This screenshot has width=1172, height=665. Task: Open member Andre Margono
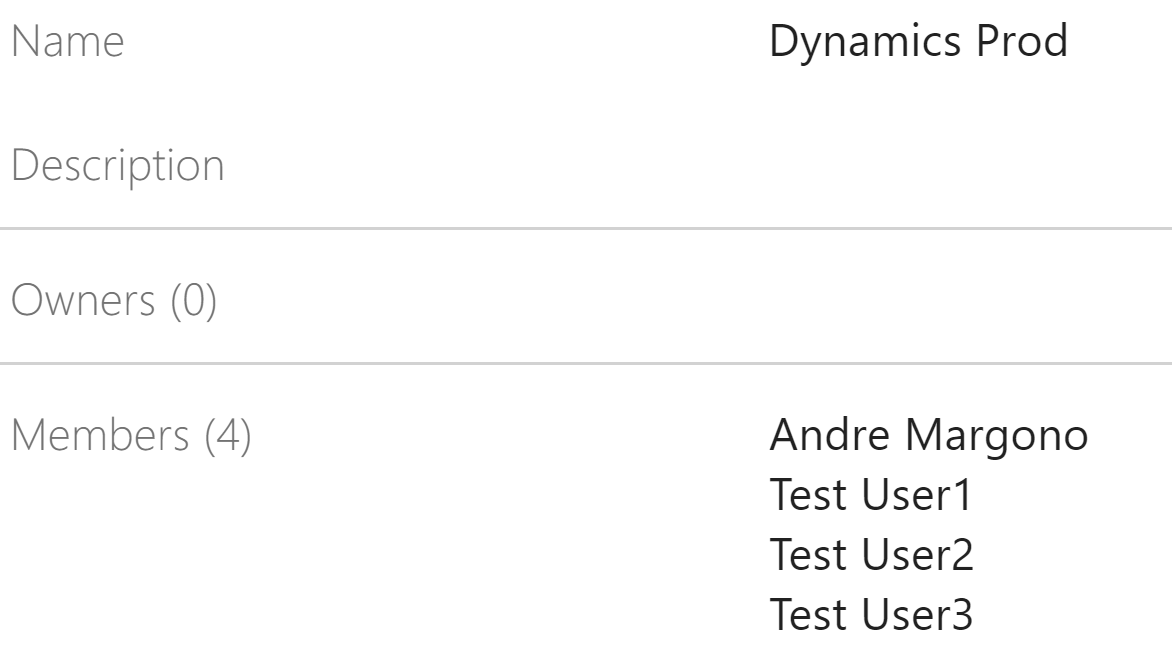(928, 436)
